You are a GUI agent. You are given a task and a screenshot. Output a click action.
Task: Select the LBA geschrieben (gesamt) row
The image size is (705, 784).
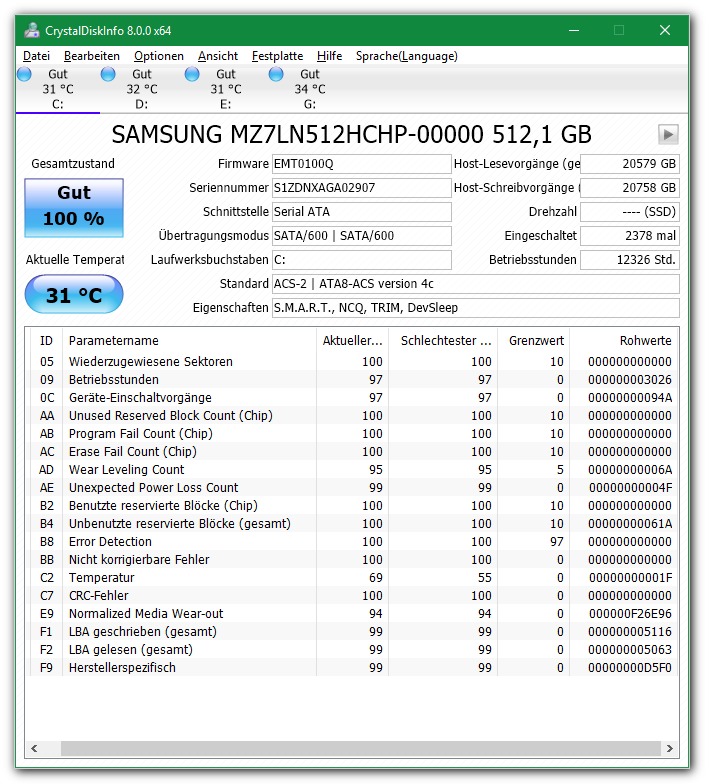354,632
